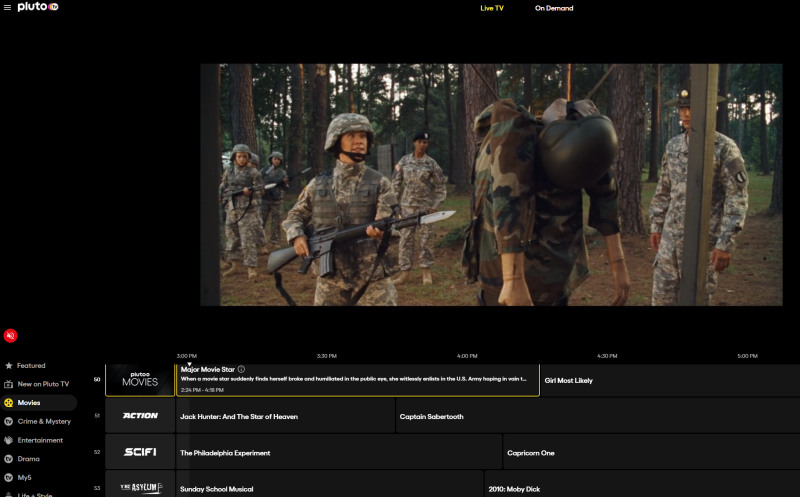Click the Movies film reel icon
Viewport: 800px width, 497px height.
pyautogui.click(x=9, y=403)
